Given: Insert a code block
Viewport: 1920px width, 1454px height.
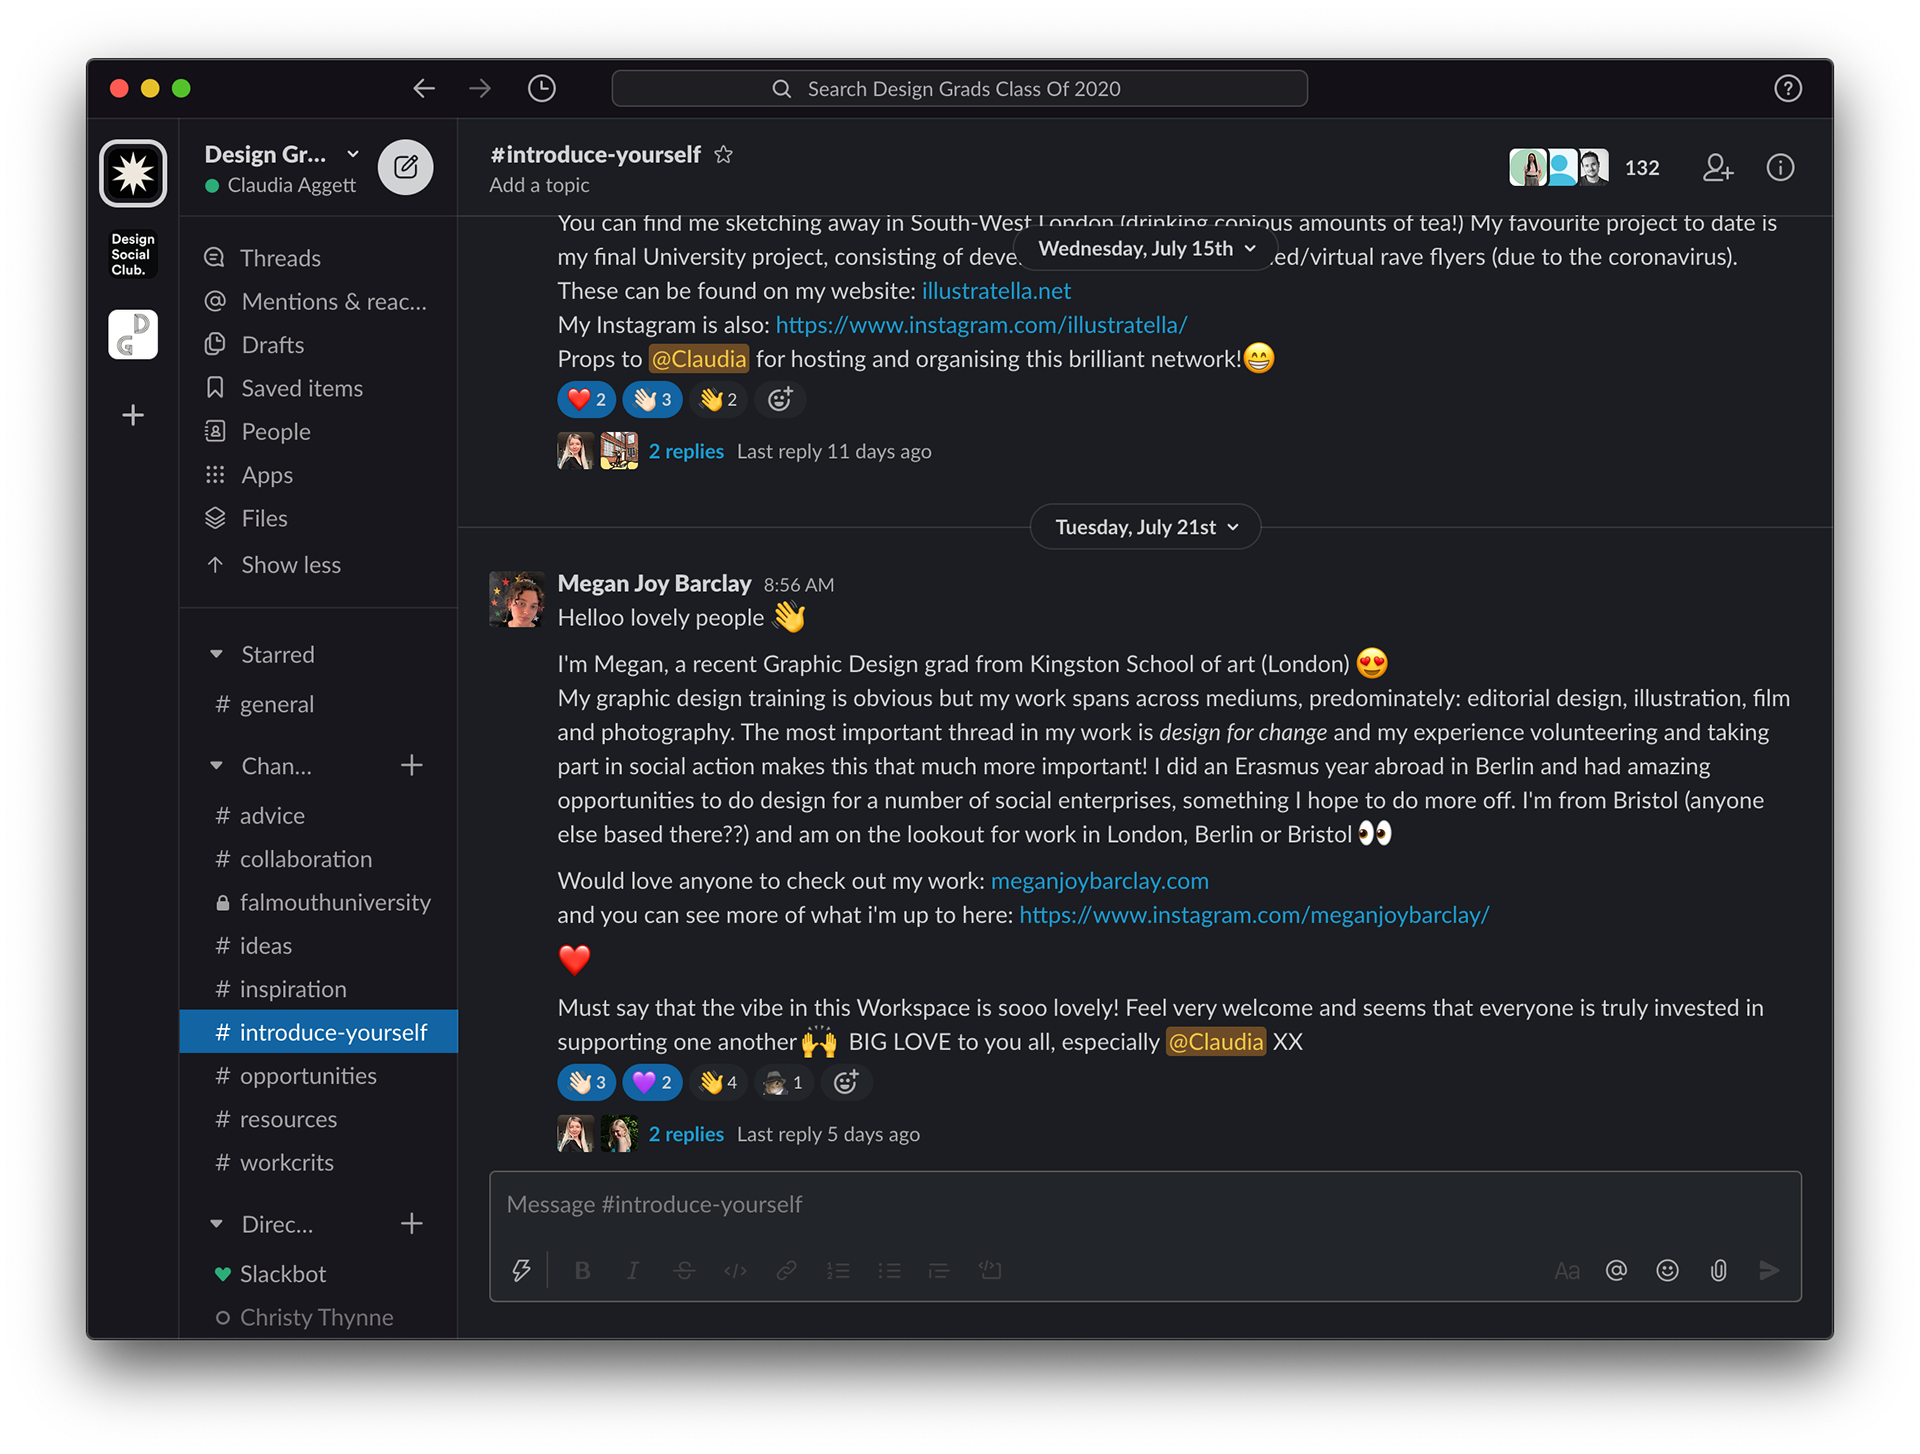Looking at the screenshot, I should click(990, 1270).
